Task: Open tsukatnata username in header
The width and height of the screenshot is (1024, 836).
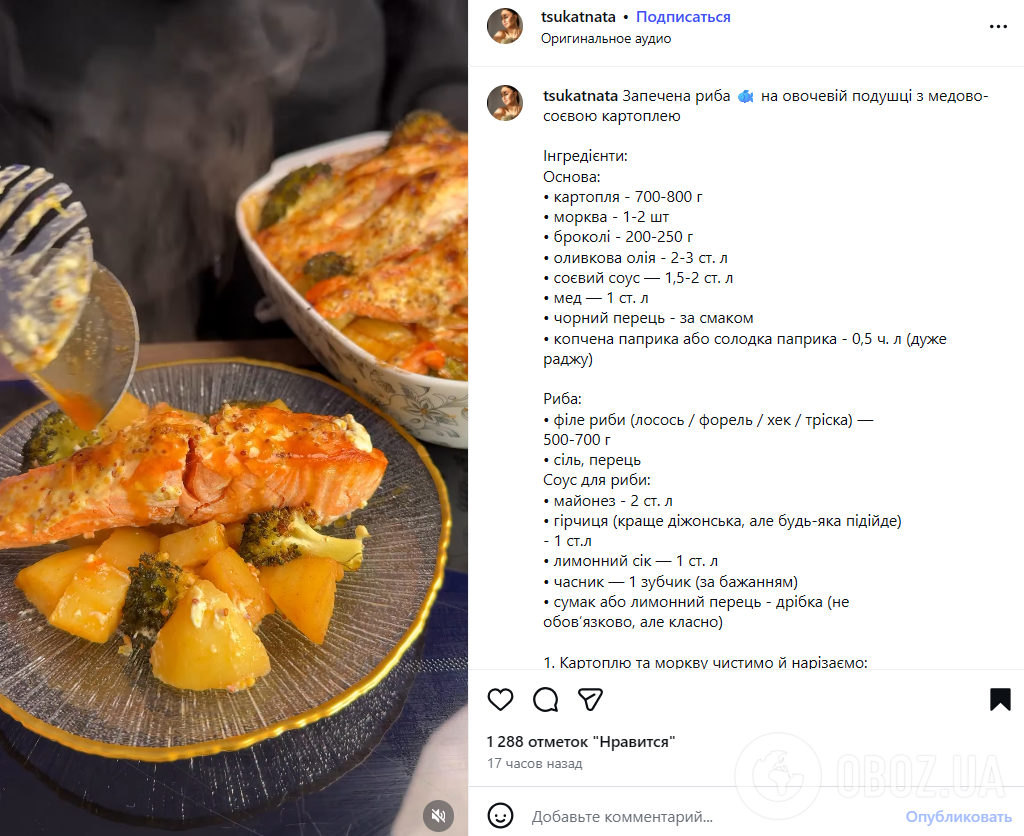Action: (577, 17)
